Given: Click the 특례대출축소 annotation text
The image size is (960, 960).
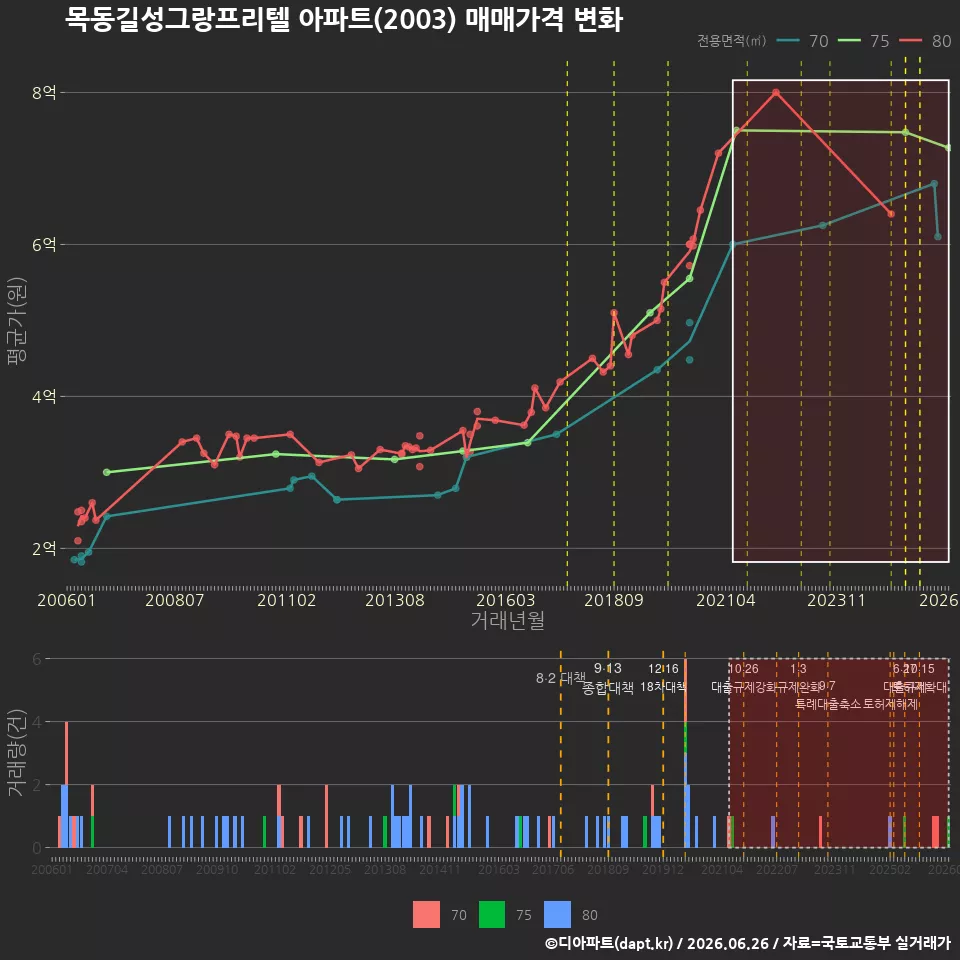Looking at the screenshot, I should 828,704.
